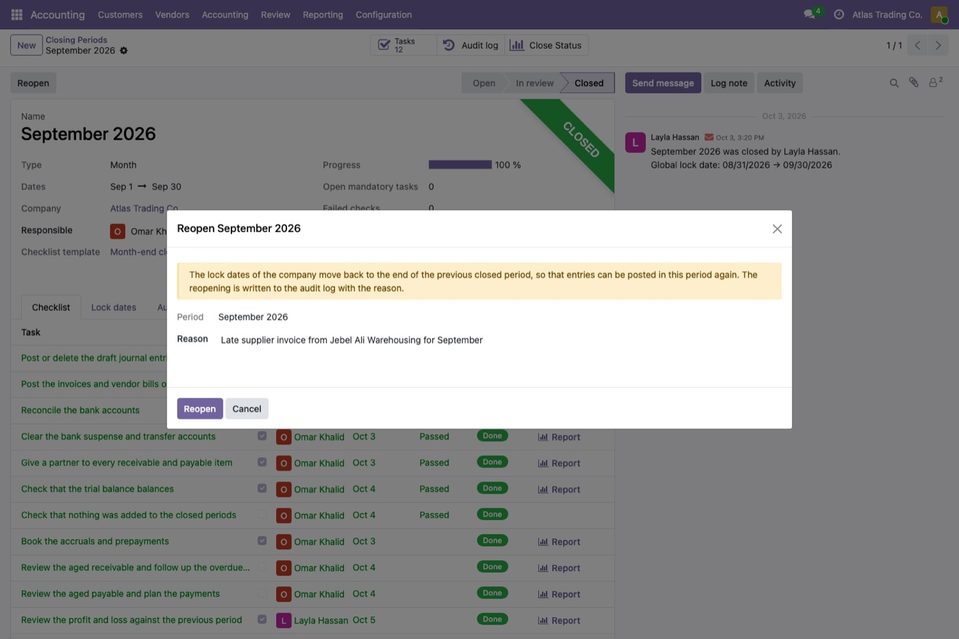This screenshot has height=639, width=959.
Task: Open Report for Review the aged payable task
Action: click(x=558, y=594)
